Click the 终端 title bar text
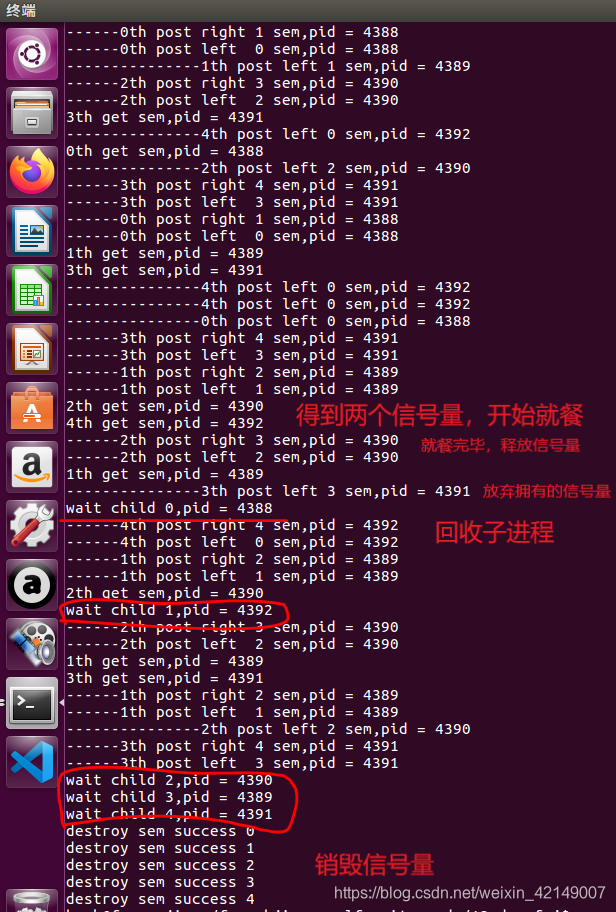Screen dimensions: 616x912 pyautogui.click(x=21, y=10)
